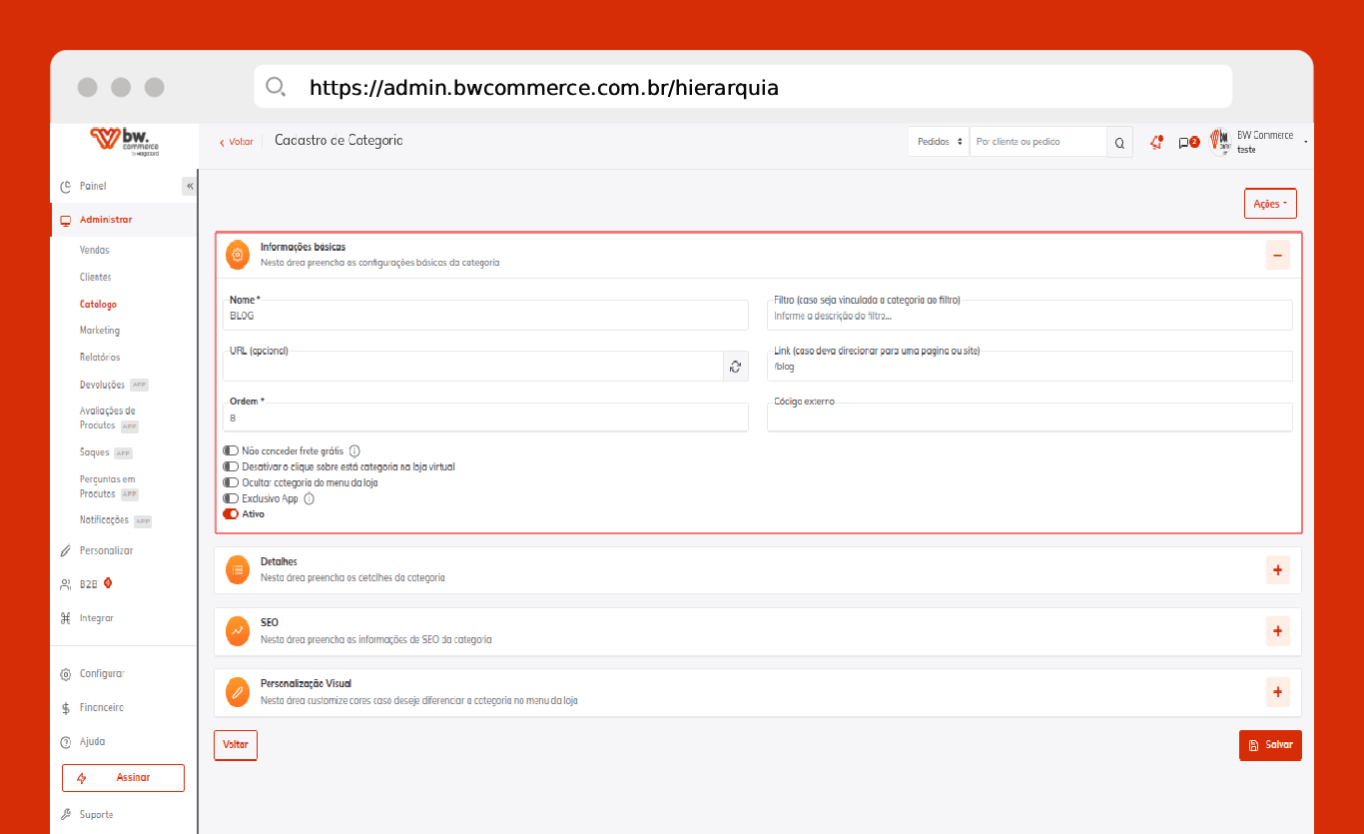Click the search magnifier button in header
1364x834 pixels.
click(x=1120, y=142)
